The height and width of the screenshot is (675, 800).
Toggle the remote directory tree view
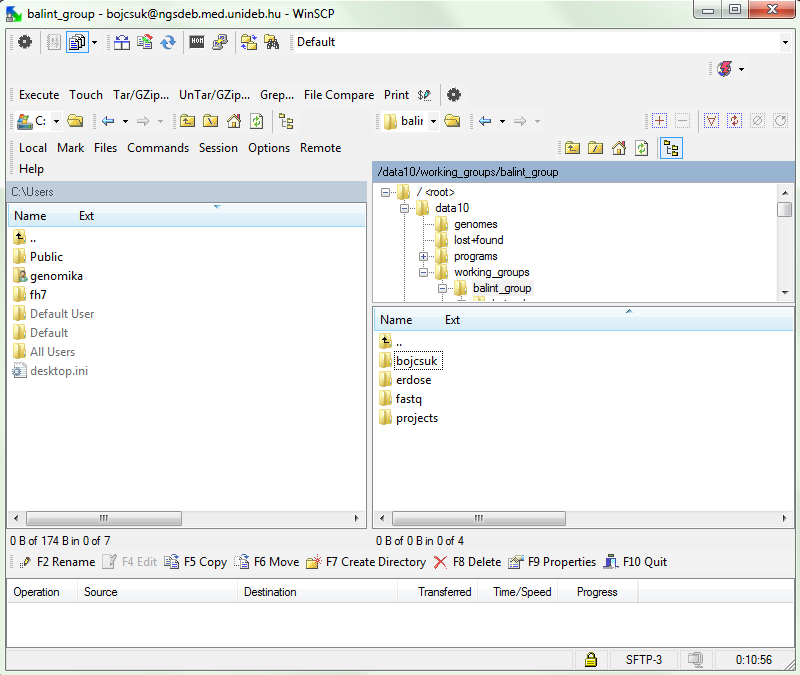(x=671, y=148)
